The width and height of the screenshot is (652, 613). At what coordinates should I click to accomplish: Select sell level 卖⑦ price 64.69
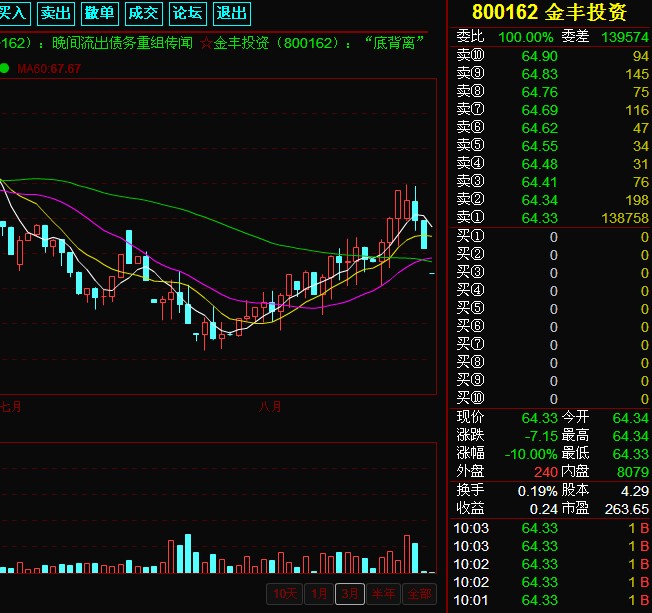click(x=539, y=110)
